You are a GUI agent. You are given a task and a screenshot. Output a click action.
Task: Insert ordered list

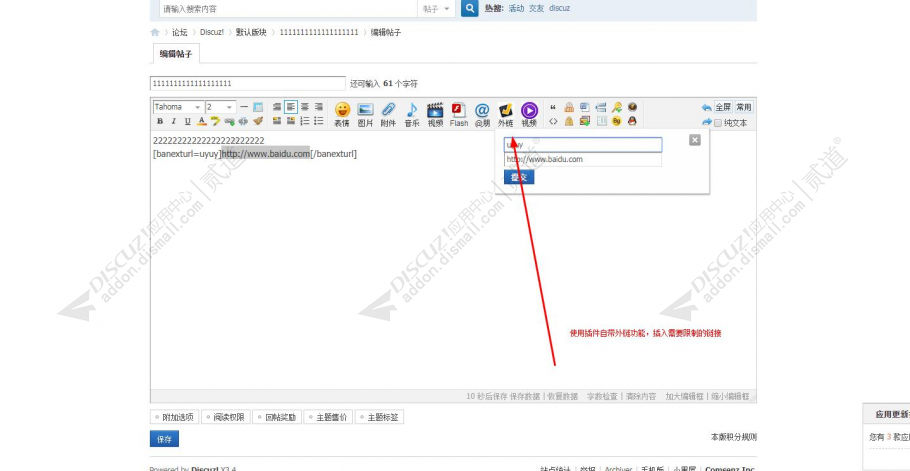click(x=305, y=121)
